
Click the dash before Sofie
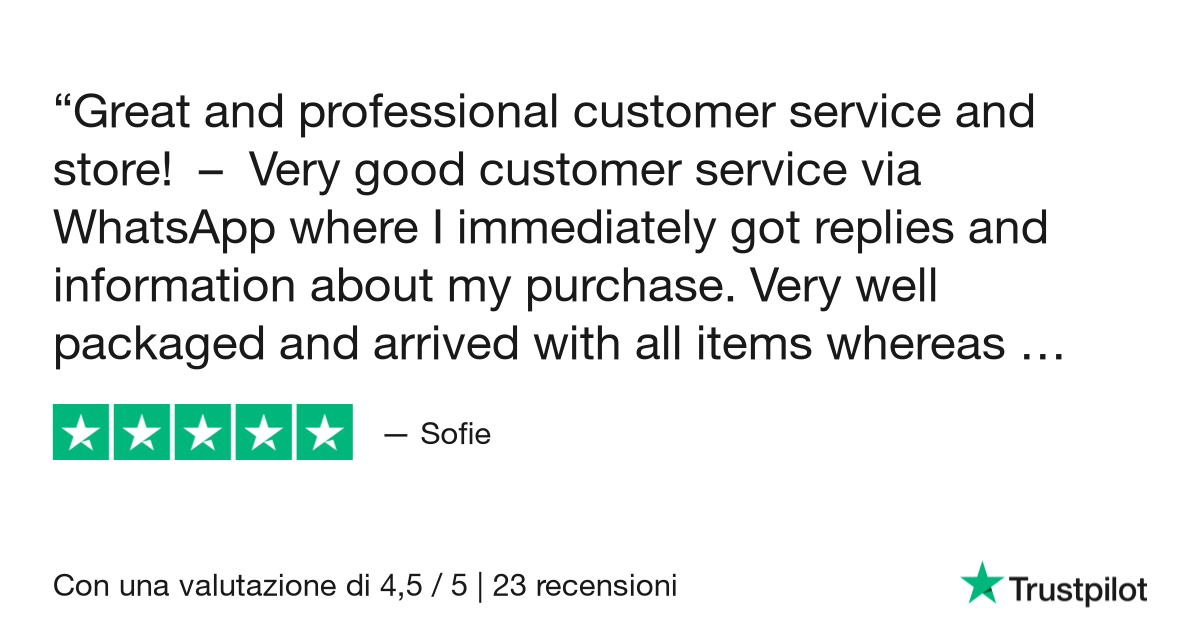tap(396, 436)
